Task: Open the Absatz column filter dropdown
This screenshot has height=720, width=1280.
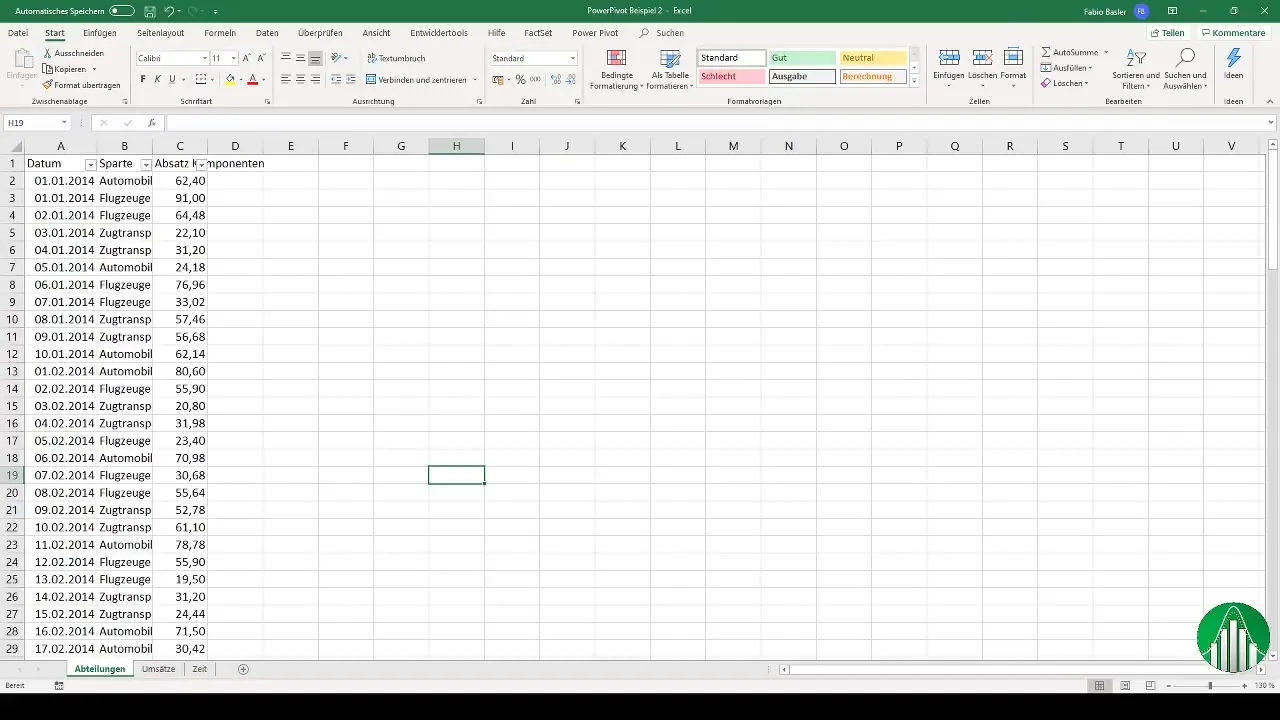Action: coord(201,164)
